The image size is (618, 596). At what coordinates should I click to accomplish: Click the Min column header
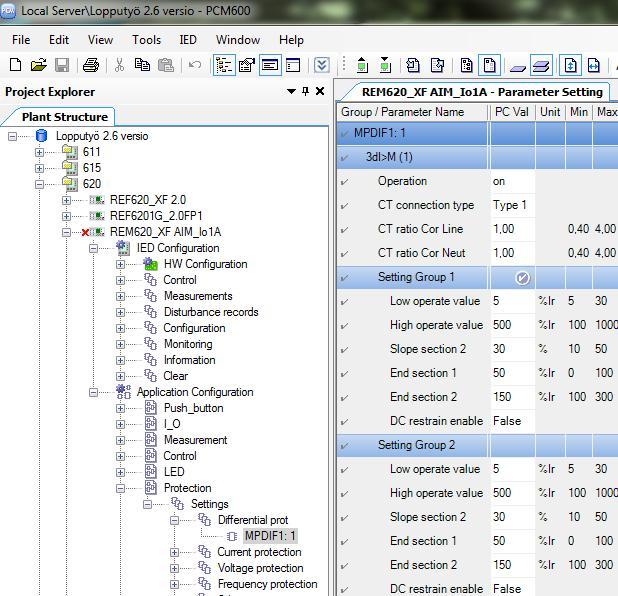[579, 112]
